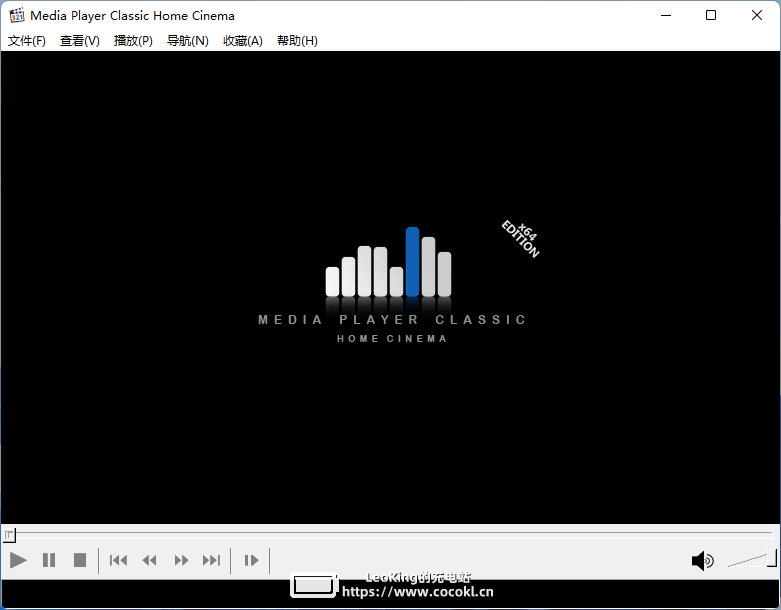Click the video area logo
781x610 pixels.
(392, 285)
